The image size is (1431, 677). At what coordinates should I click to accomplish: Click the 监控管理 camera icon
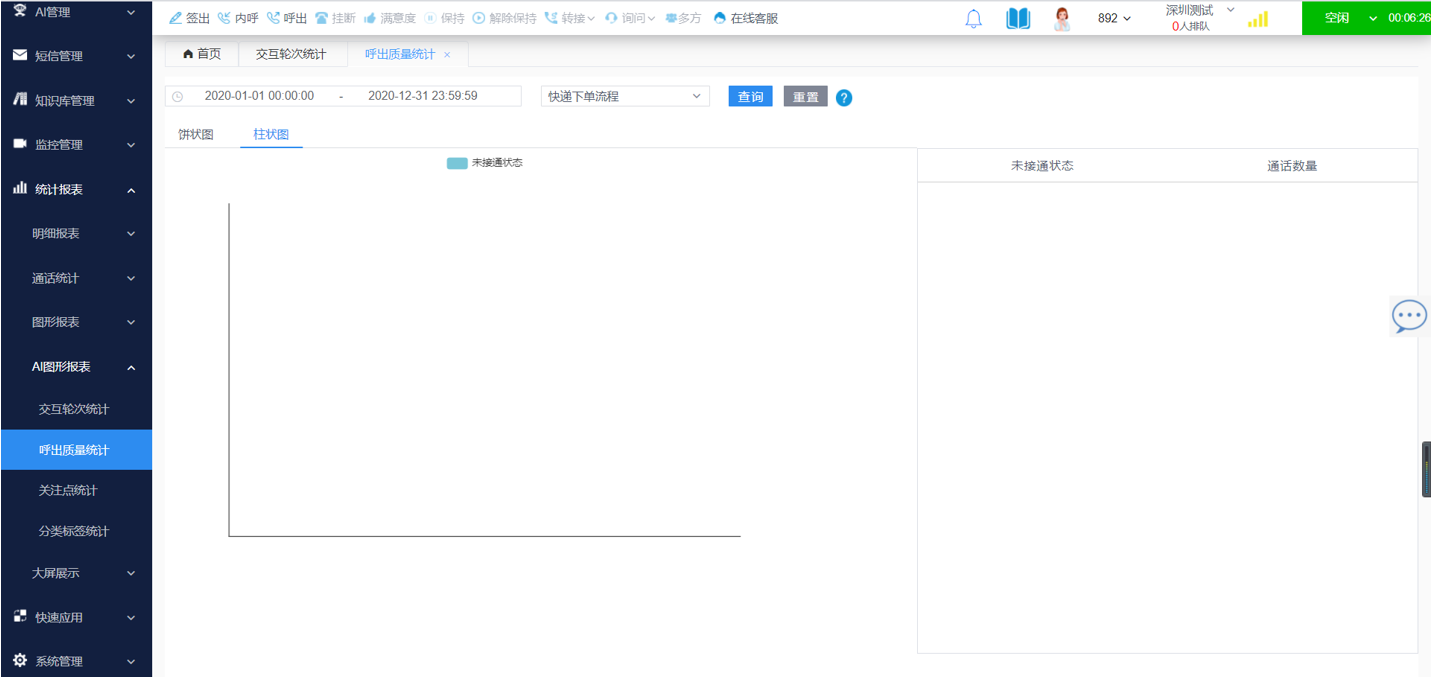pyautogui.click(x=20, y=144)
